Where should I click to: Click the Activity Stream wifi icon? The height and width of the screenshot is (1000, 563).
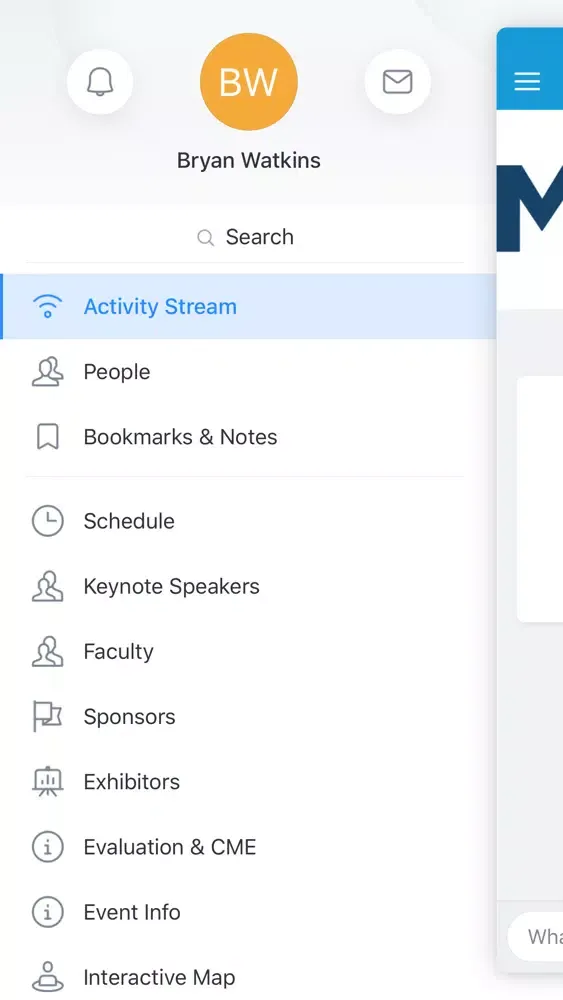click(48, 306)
